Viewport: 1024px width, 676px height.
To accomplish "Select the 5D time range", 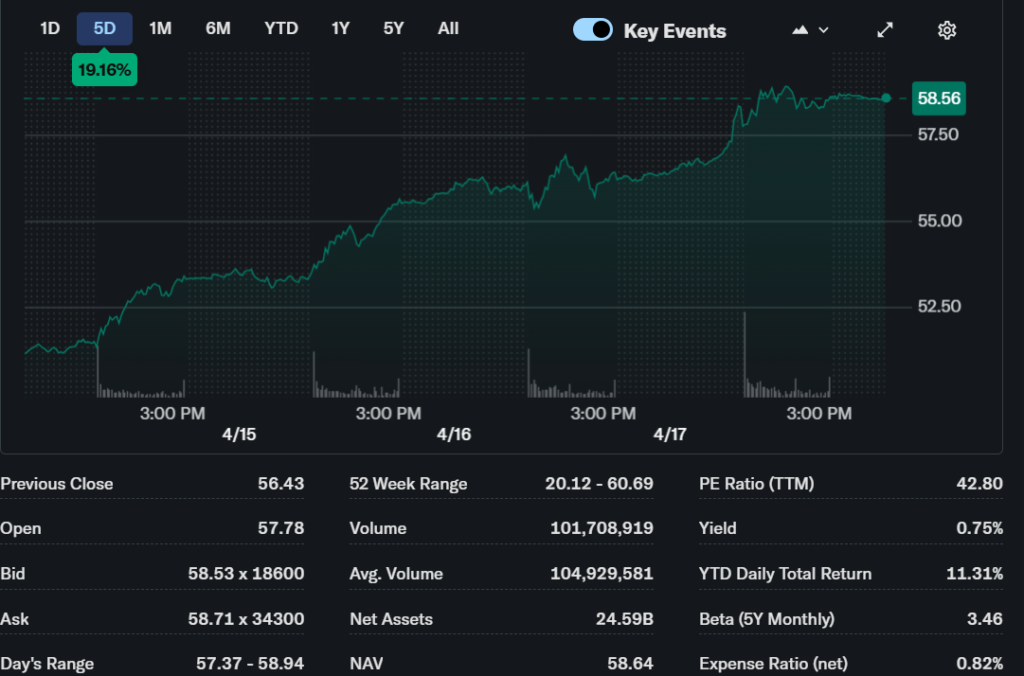I will tap(104, 28).
